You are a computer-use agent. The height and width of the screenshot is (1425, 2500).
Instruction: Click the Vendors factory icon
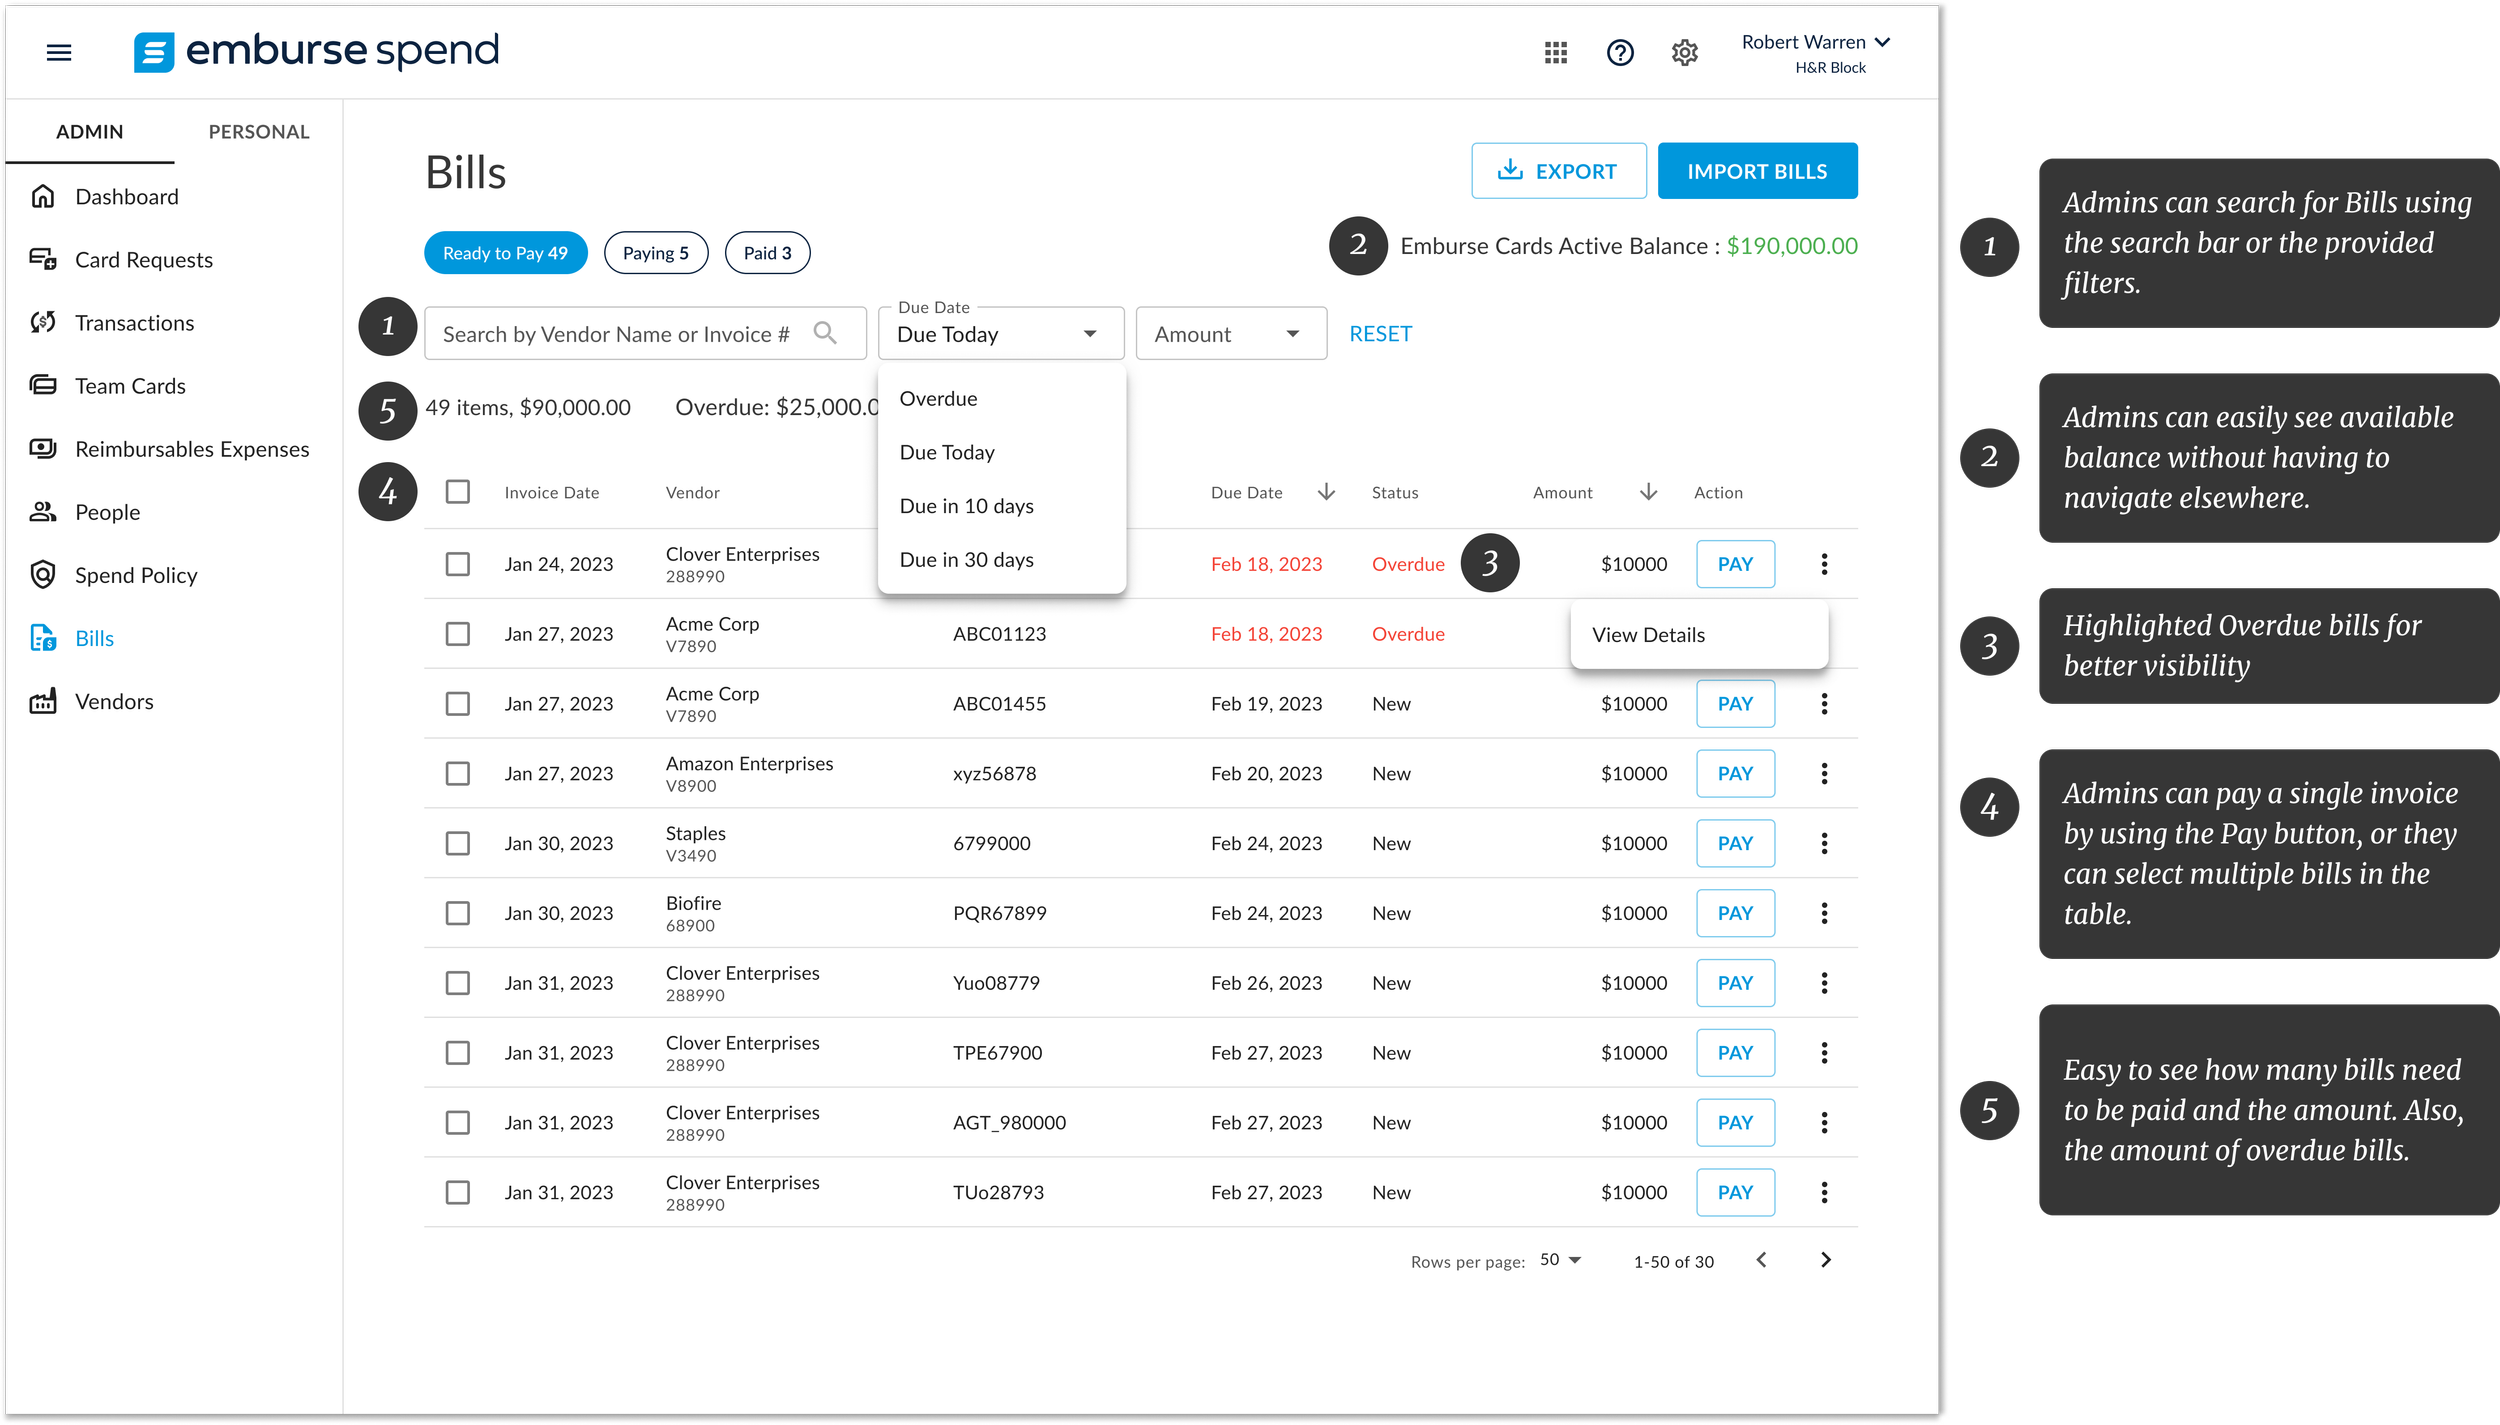click(42, 700)
